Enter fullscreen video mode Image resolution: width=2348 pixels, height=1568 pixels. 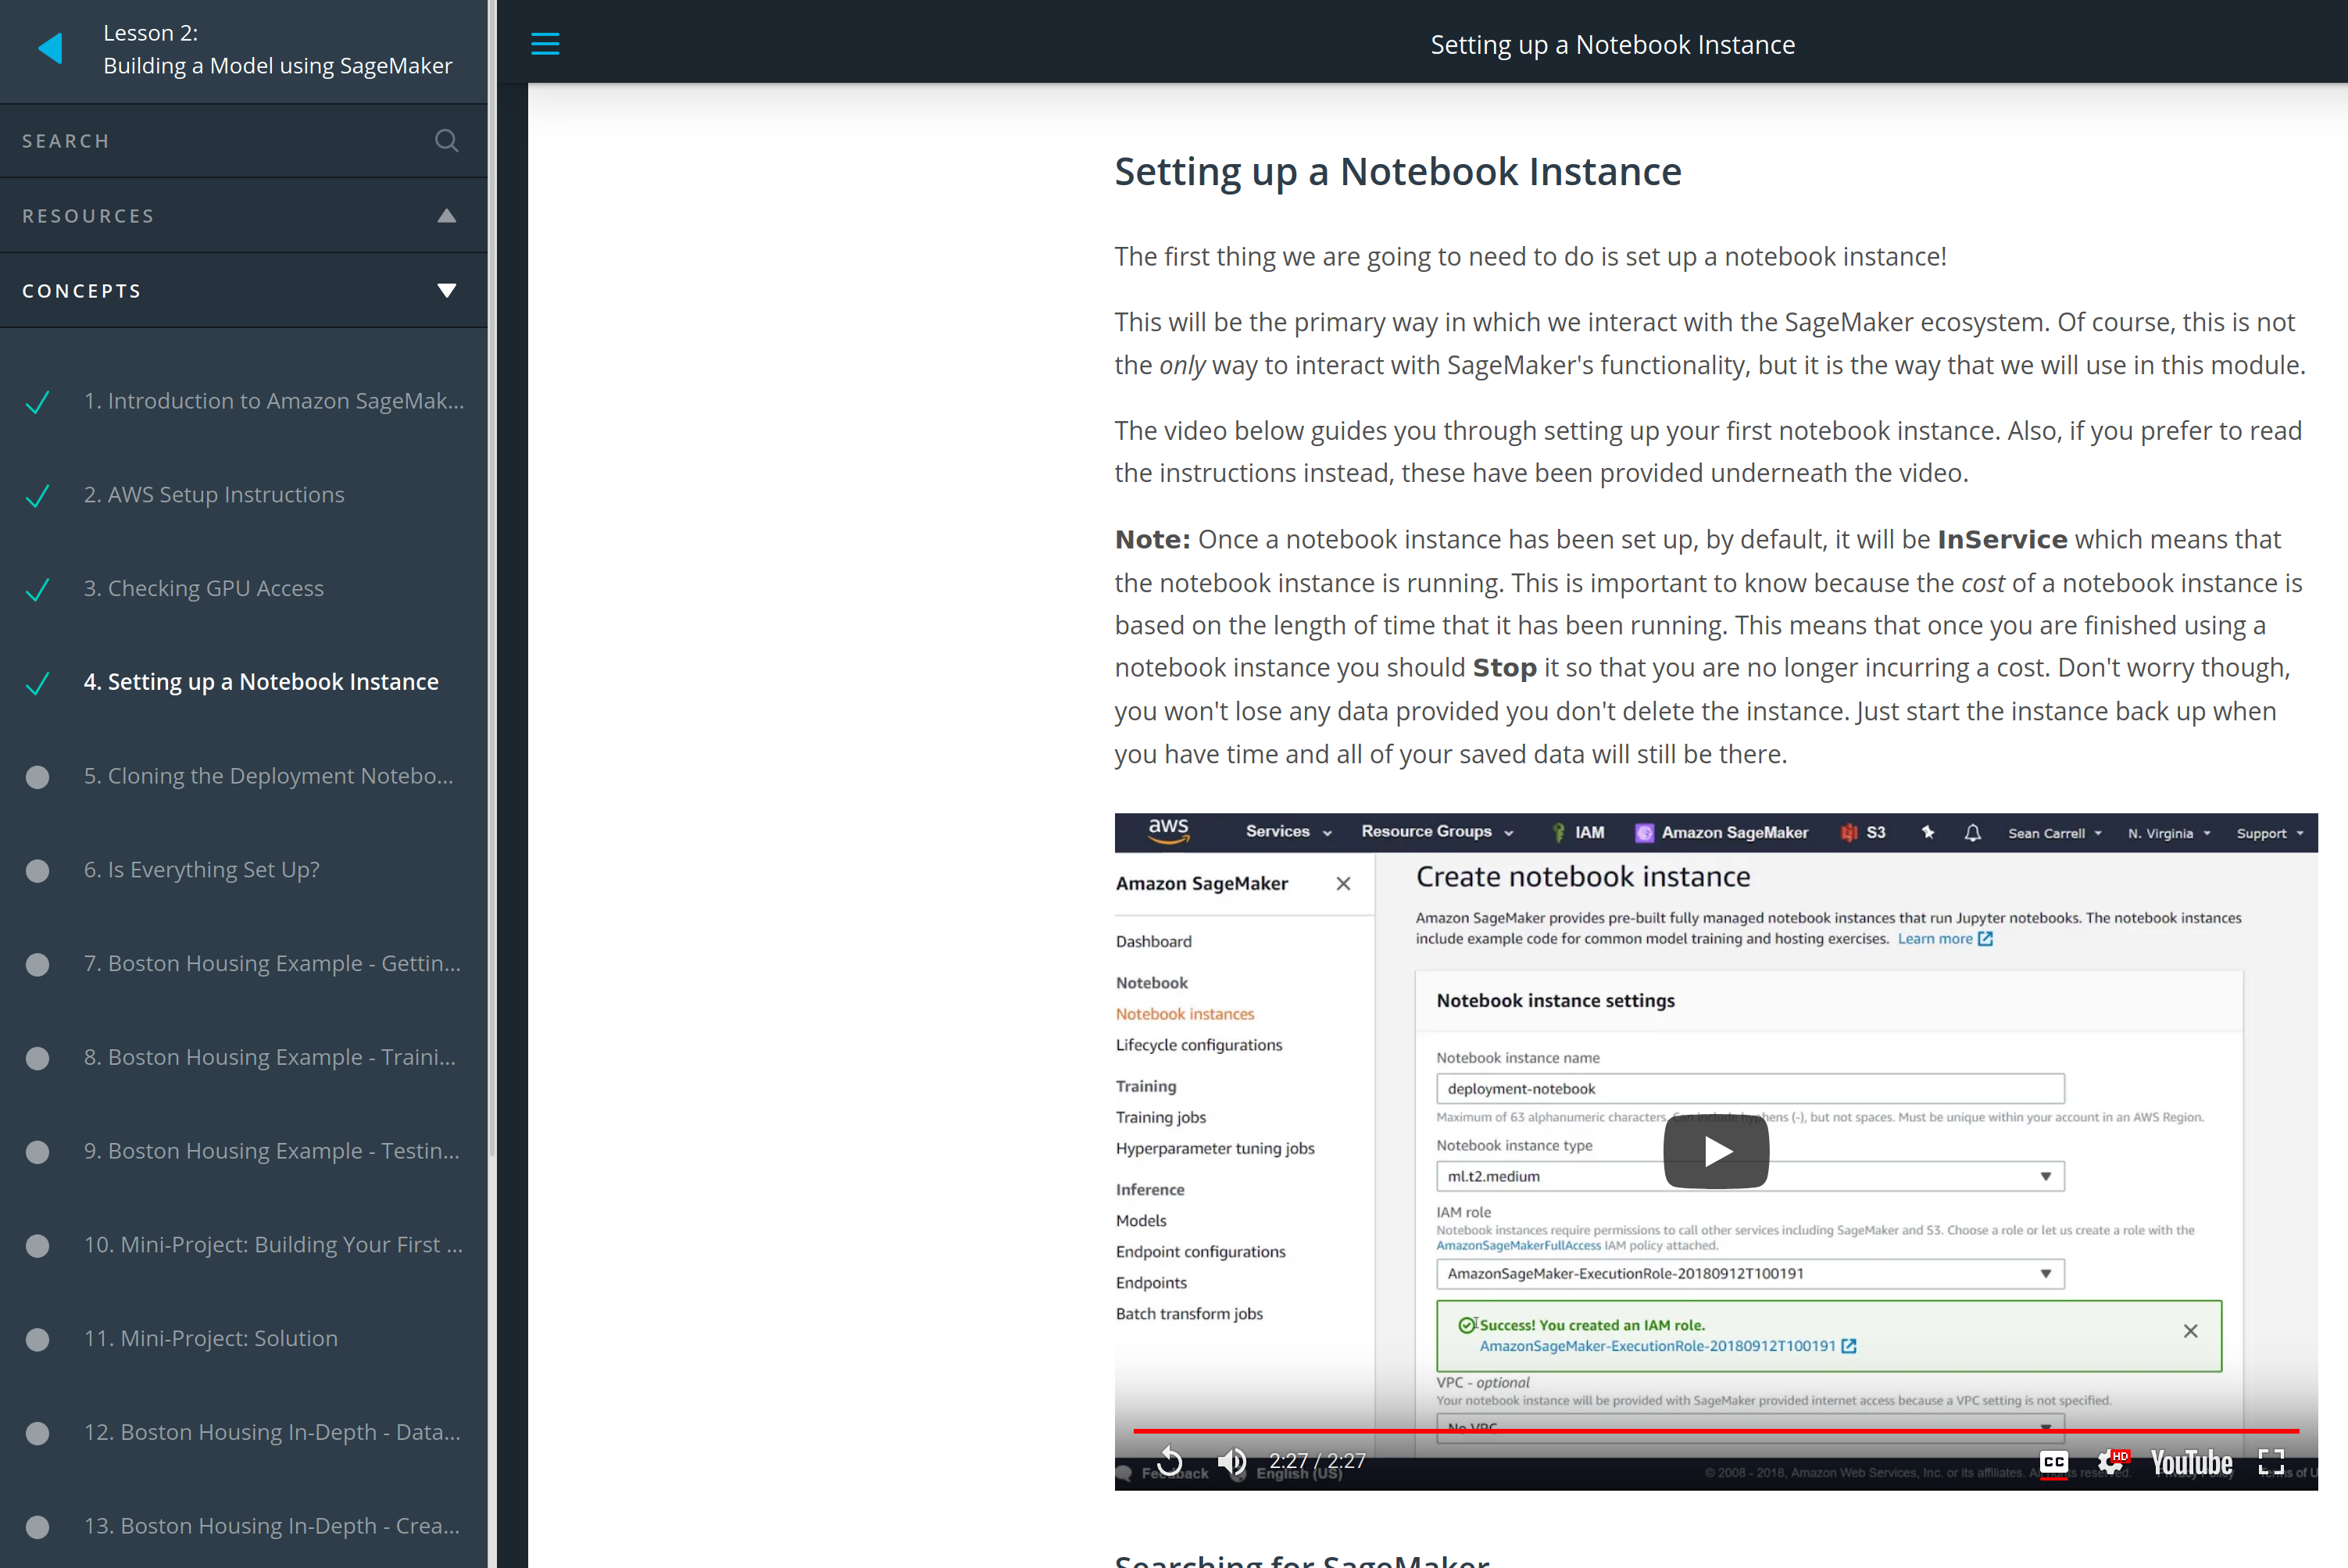tap(2271, 1462)
